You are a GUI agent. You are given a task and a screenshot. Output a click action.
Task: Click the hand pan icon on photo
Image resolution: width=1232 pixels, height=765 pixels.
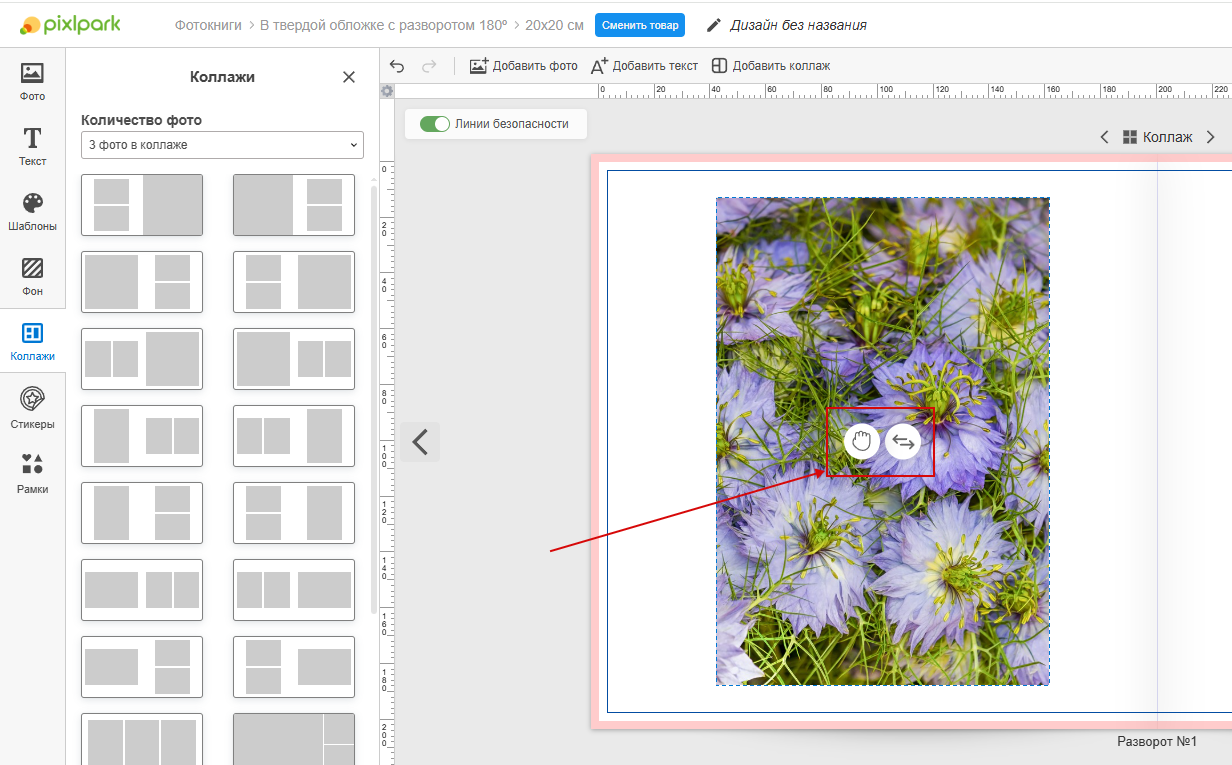pyautogui.click(x=861, y=441)
